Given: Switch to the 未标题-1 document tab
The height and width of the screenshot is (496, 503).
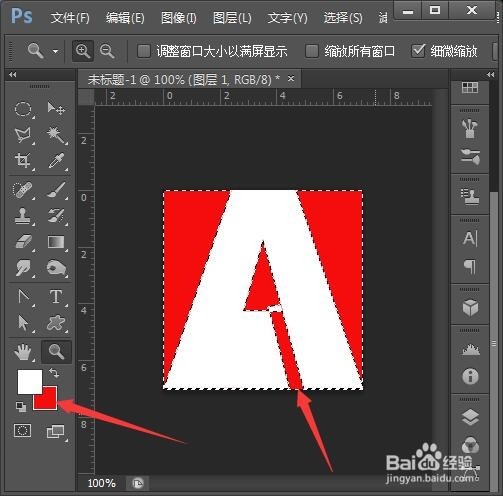Looking at the screenshot, I should tap(183, 80).
